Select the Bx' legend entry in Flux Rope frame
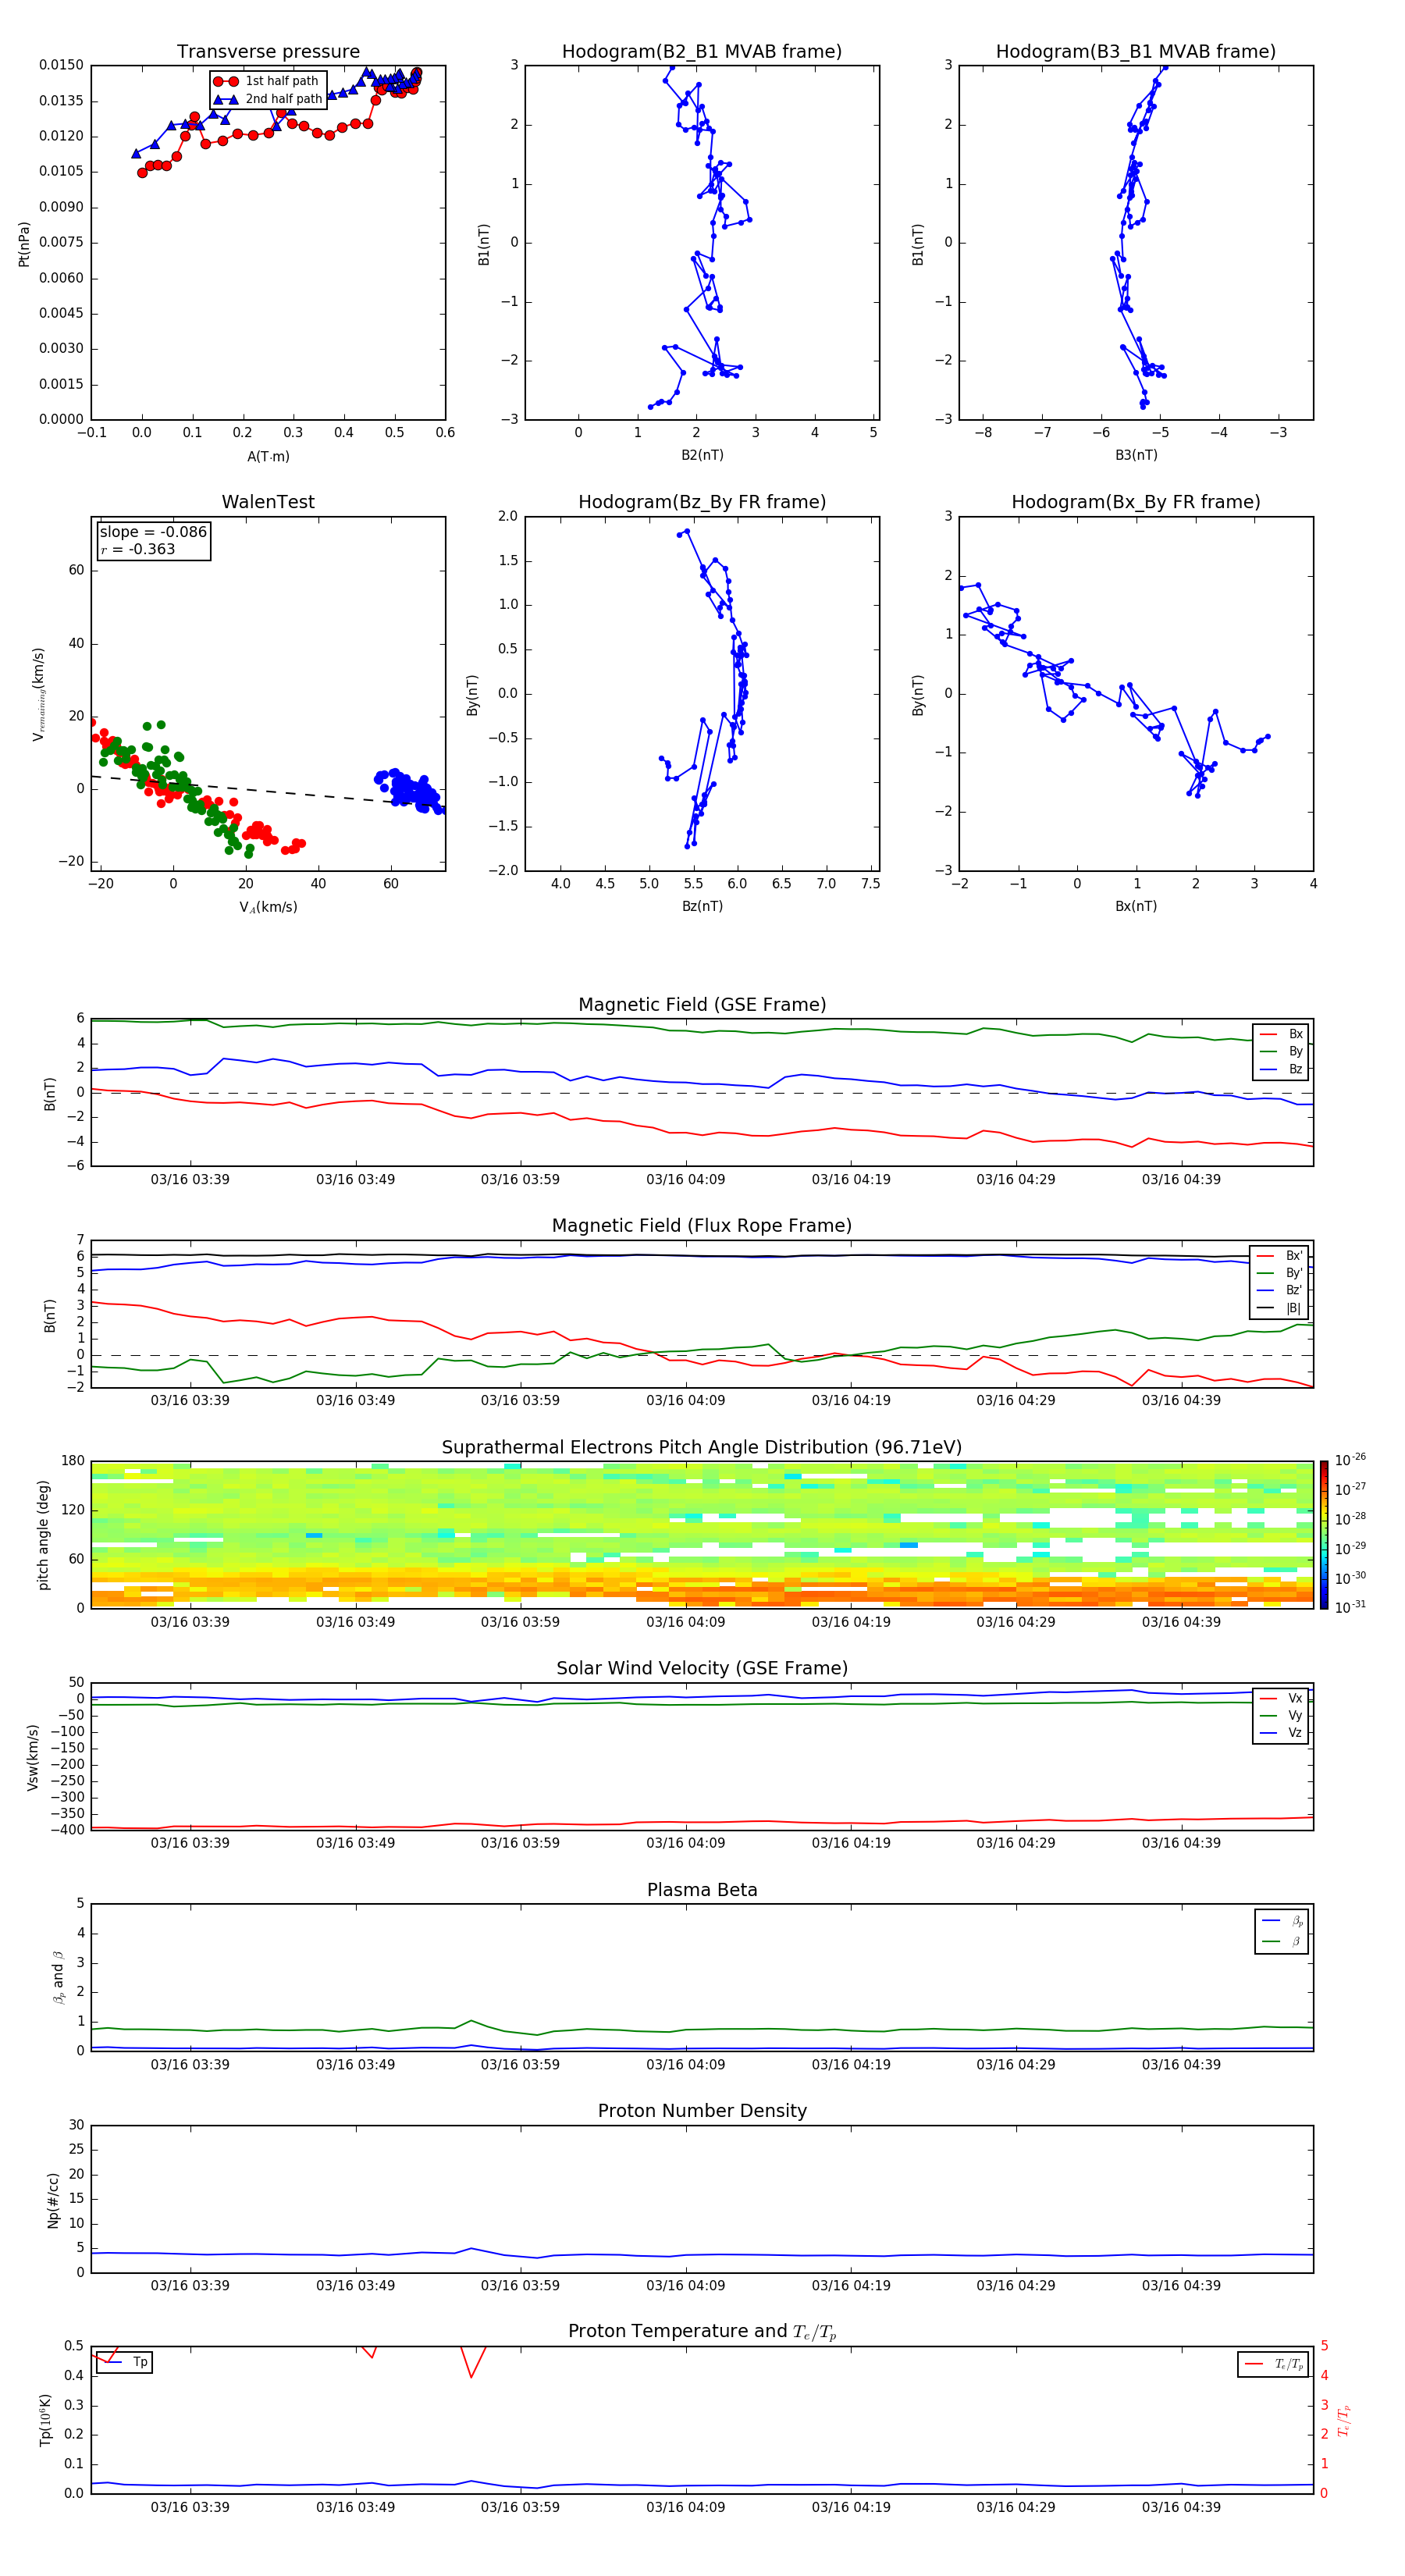The image size is (1405, 2576). coord(1280,1256)
